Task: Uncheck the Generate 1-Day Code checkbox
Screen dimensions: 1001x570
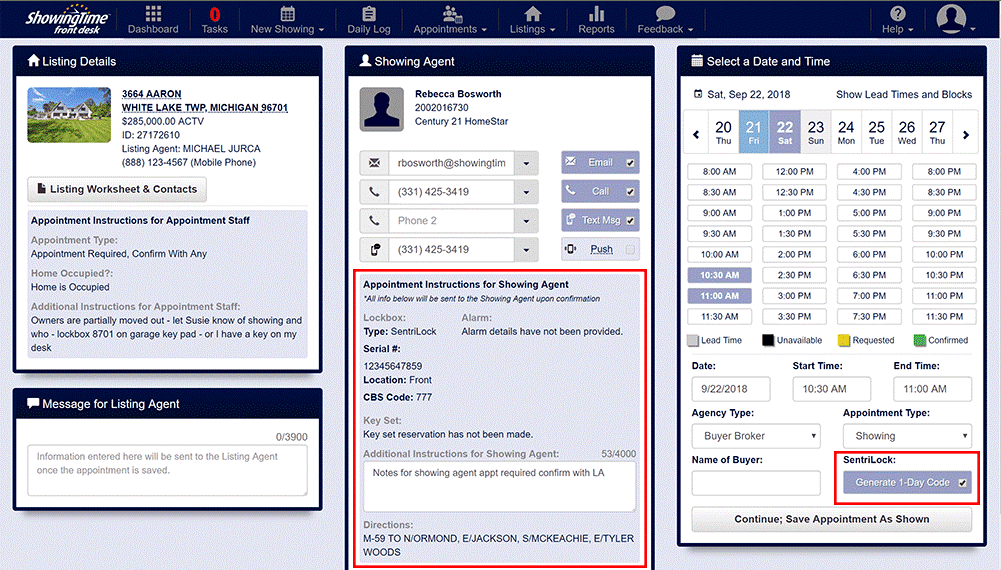Action: click(962, 483)
